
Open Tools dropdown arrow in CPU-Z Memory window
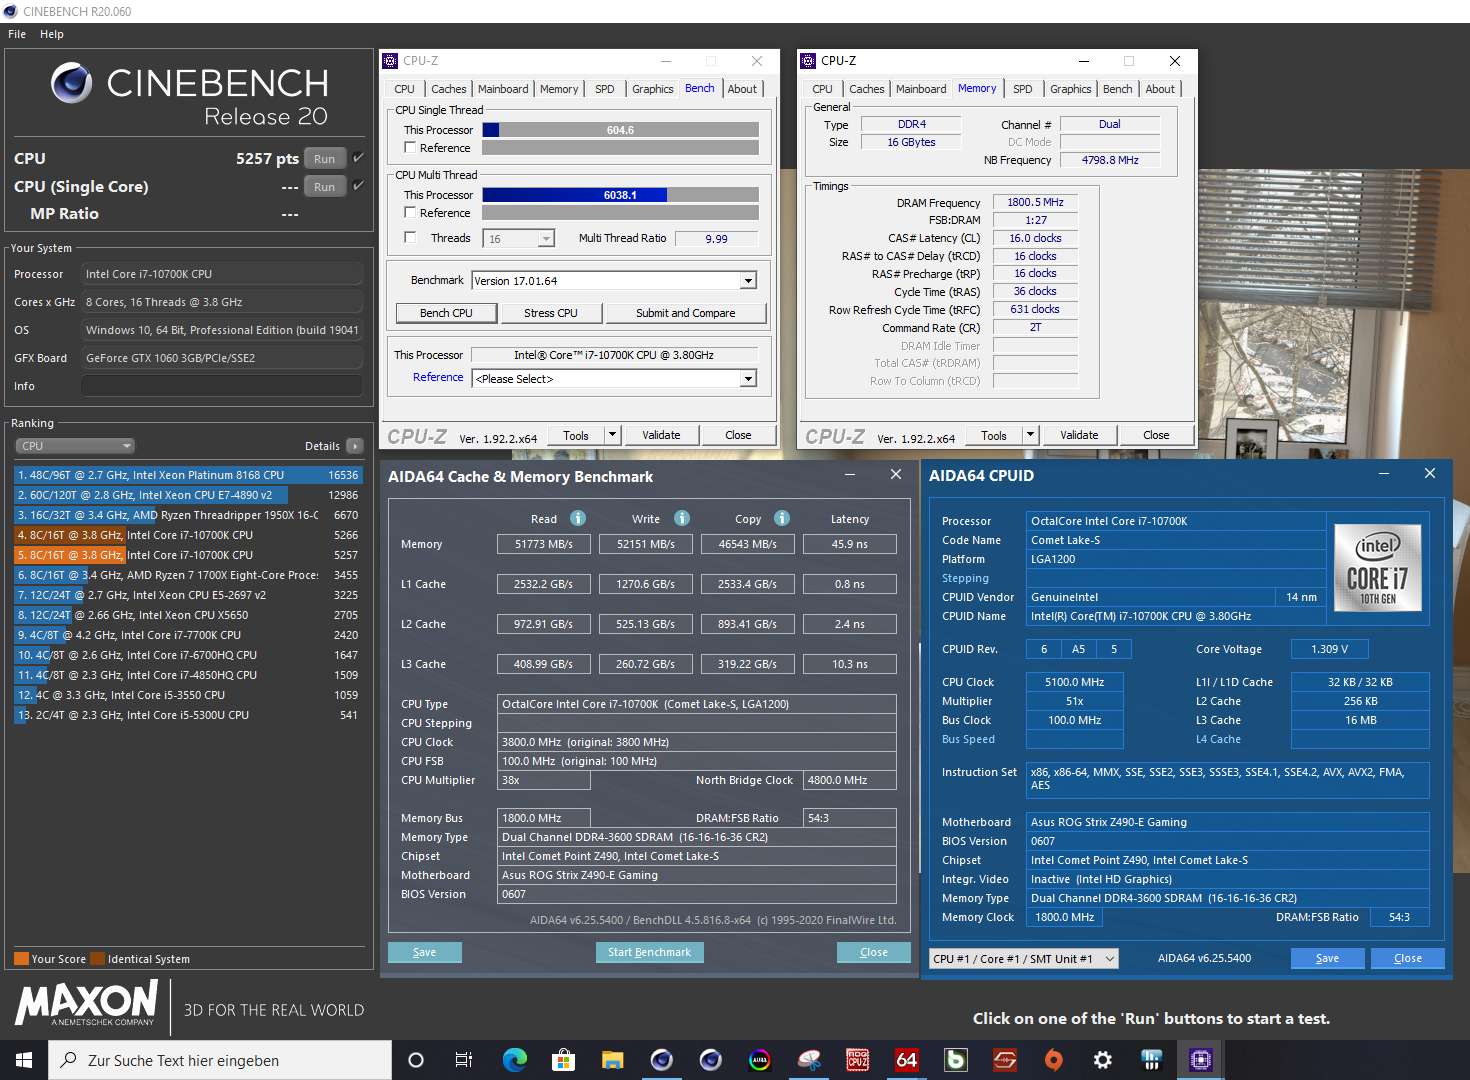tap(1031, 435)
